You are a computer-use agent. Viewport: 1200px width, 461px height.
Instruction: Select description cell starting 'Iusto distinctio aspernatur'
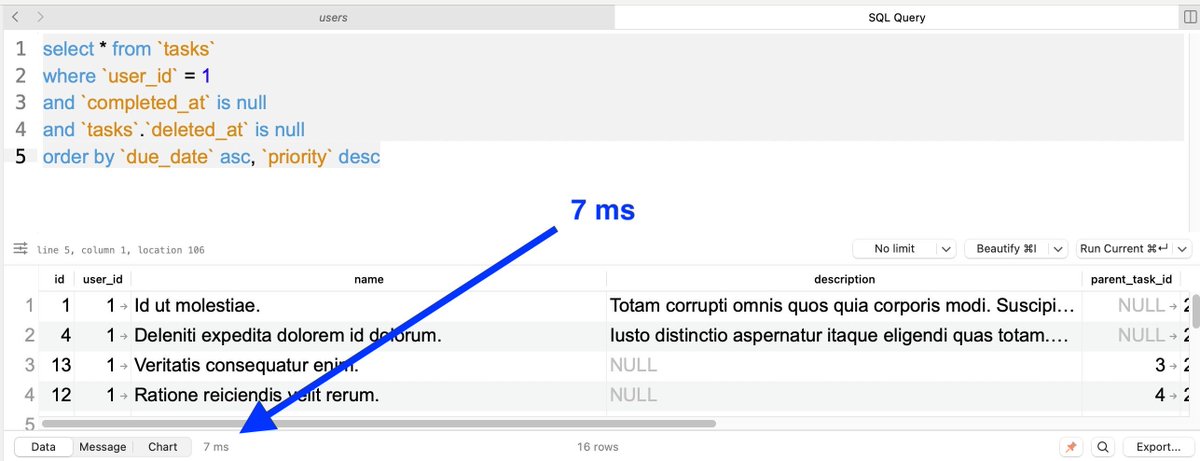(844, 335)
